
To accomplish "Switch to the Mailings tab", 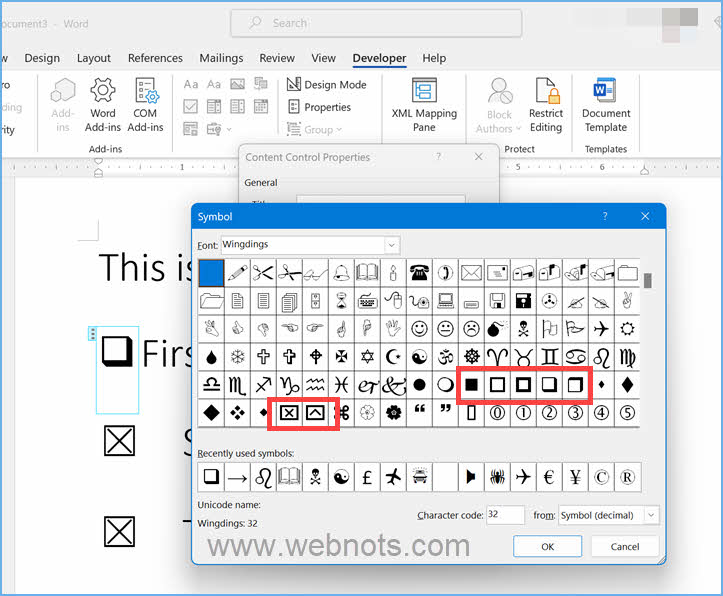I will point(221,58).
